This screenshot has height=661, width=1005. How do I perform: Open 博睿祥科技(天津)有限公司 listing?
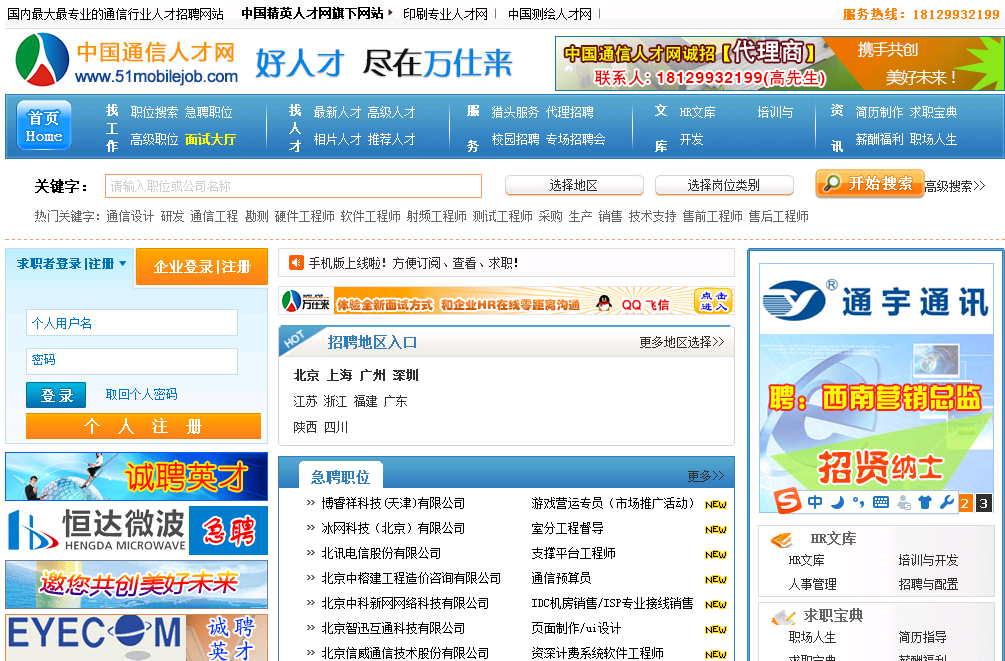[394, 504]
